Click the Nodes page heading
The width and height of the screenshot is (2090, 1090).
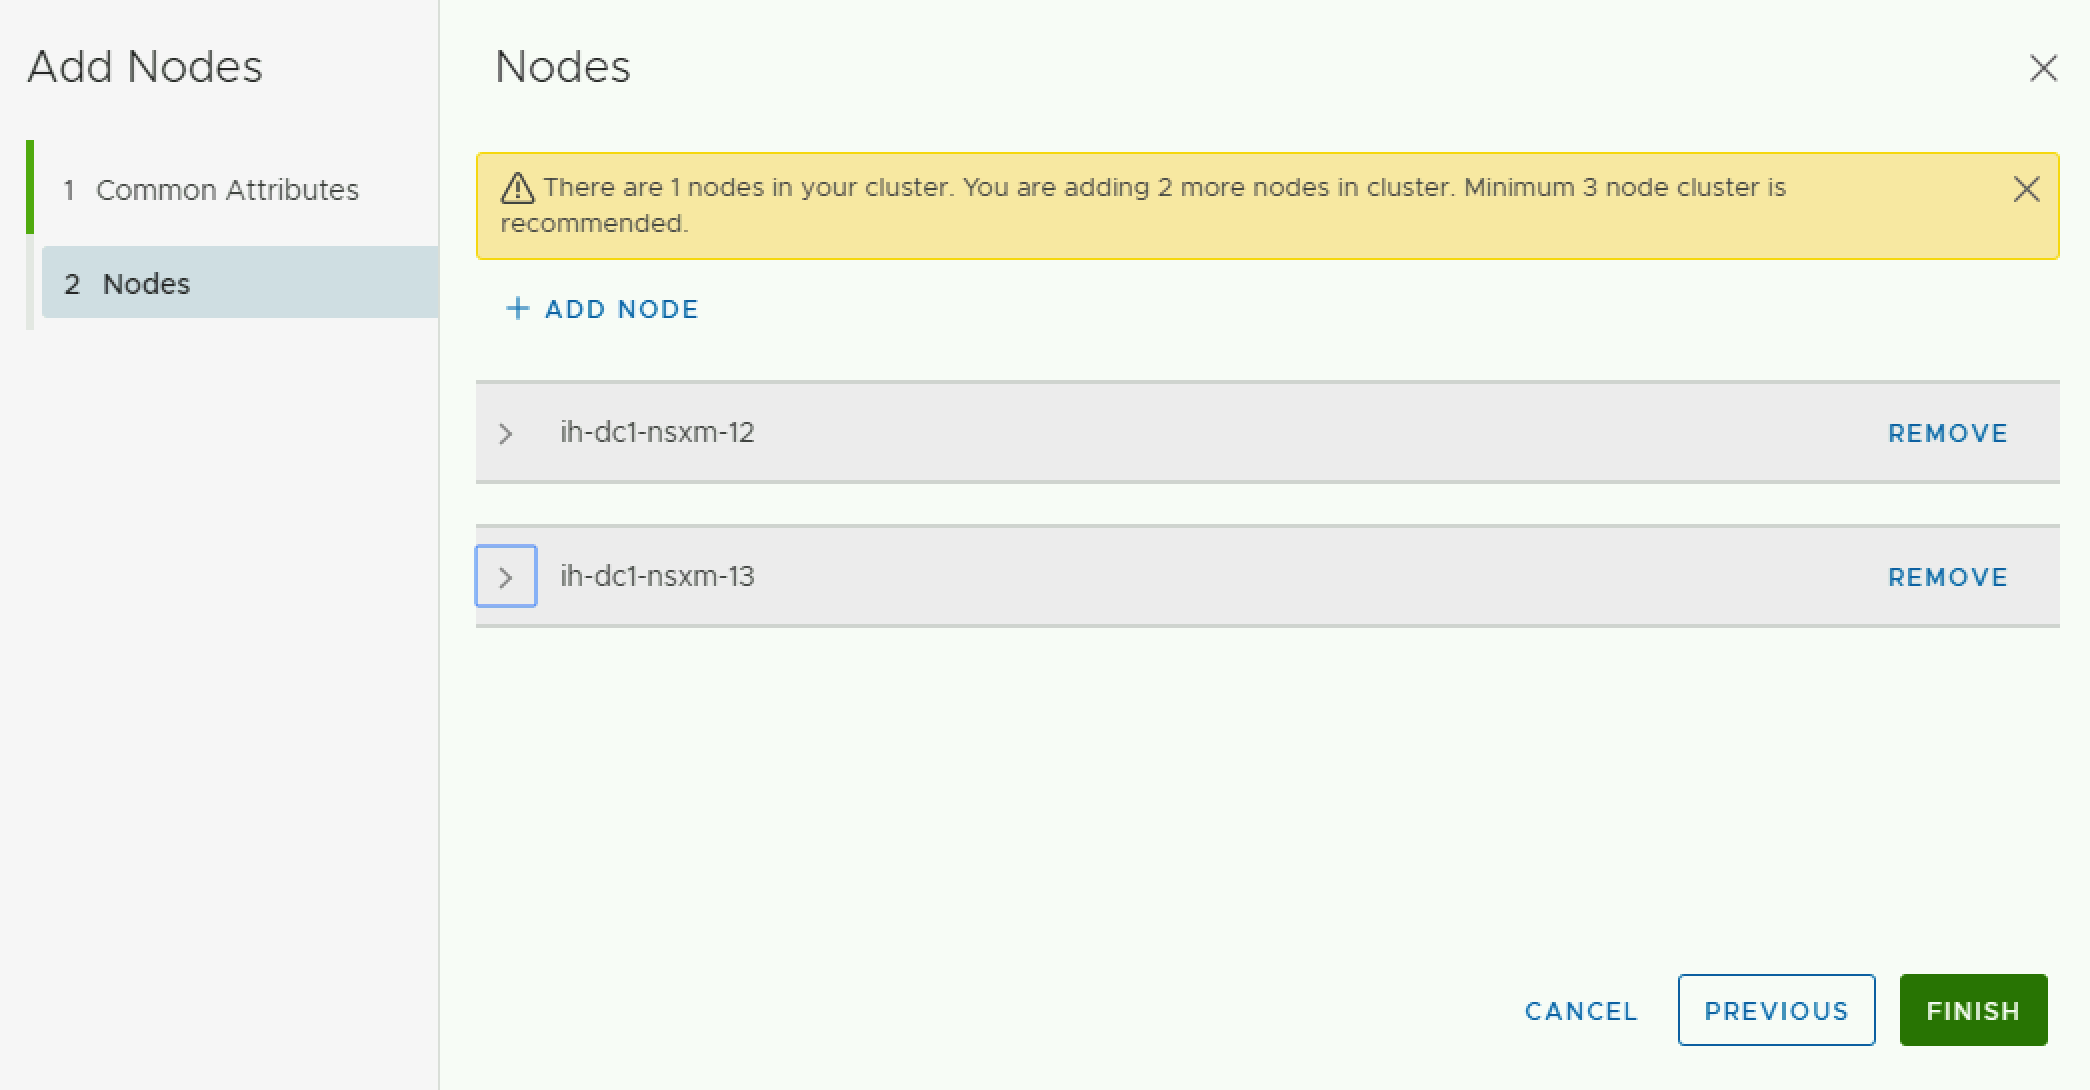pos(563,67)
